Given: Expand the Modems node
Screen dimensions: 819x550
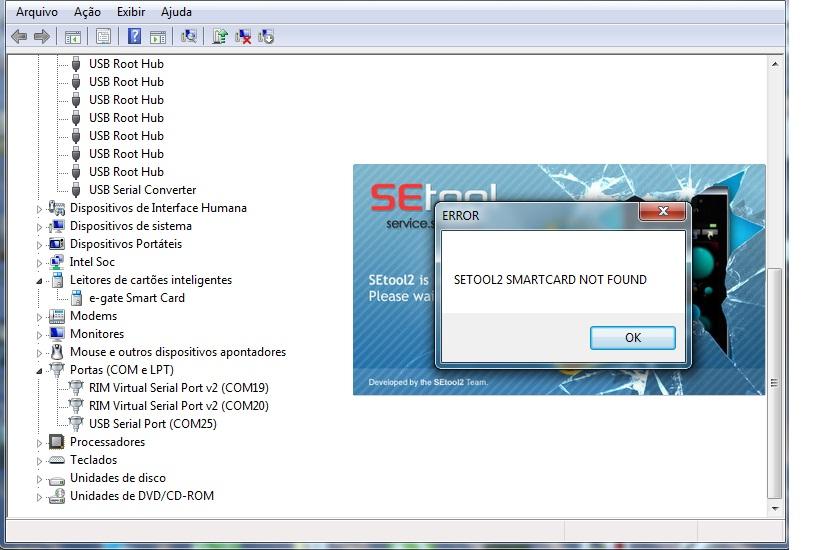Looking at the screenshot, I should click(x=39, y=317).
